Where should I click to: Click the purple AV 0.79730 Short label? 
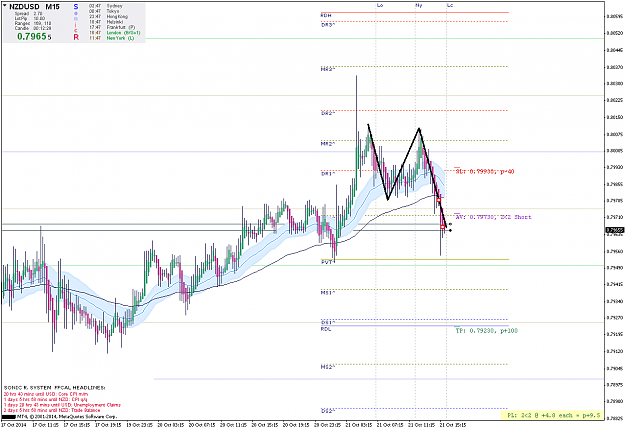pos(493,217)
